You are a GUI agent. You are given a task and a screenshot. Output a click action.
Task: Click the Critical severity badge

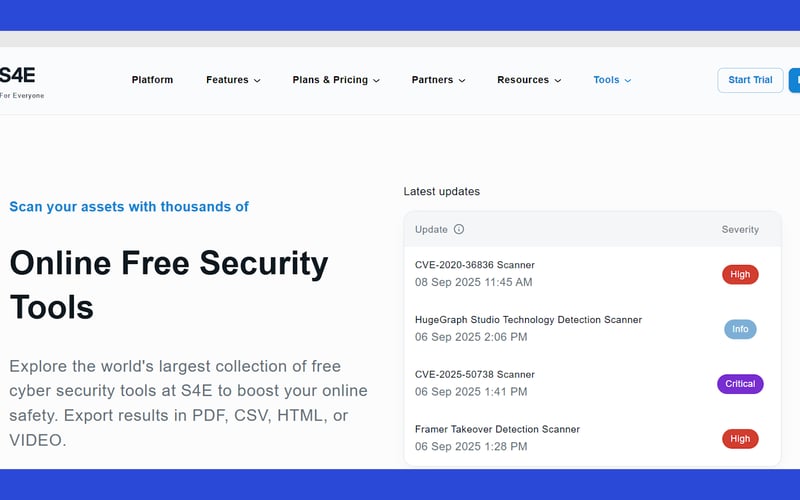(x=740, y=384)
